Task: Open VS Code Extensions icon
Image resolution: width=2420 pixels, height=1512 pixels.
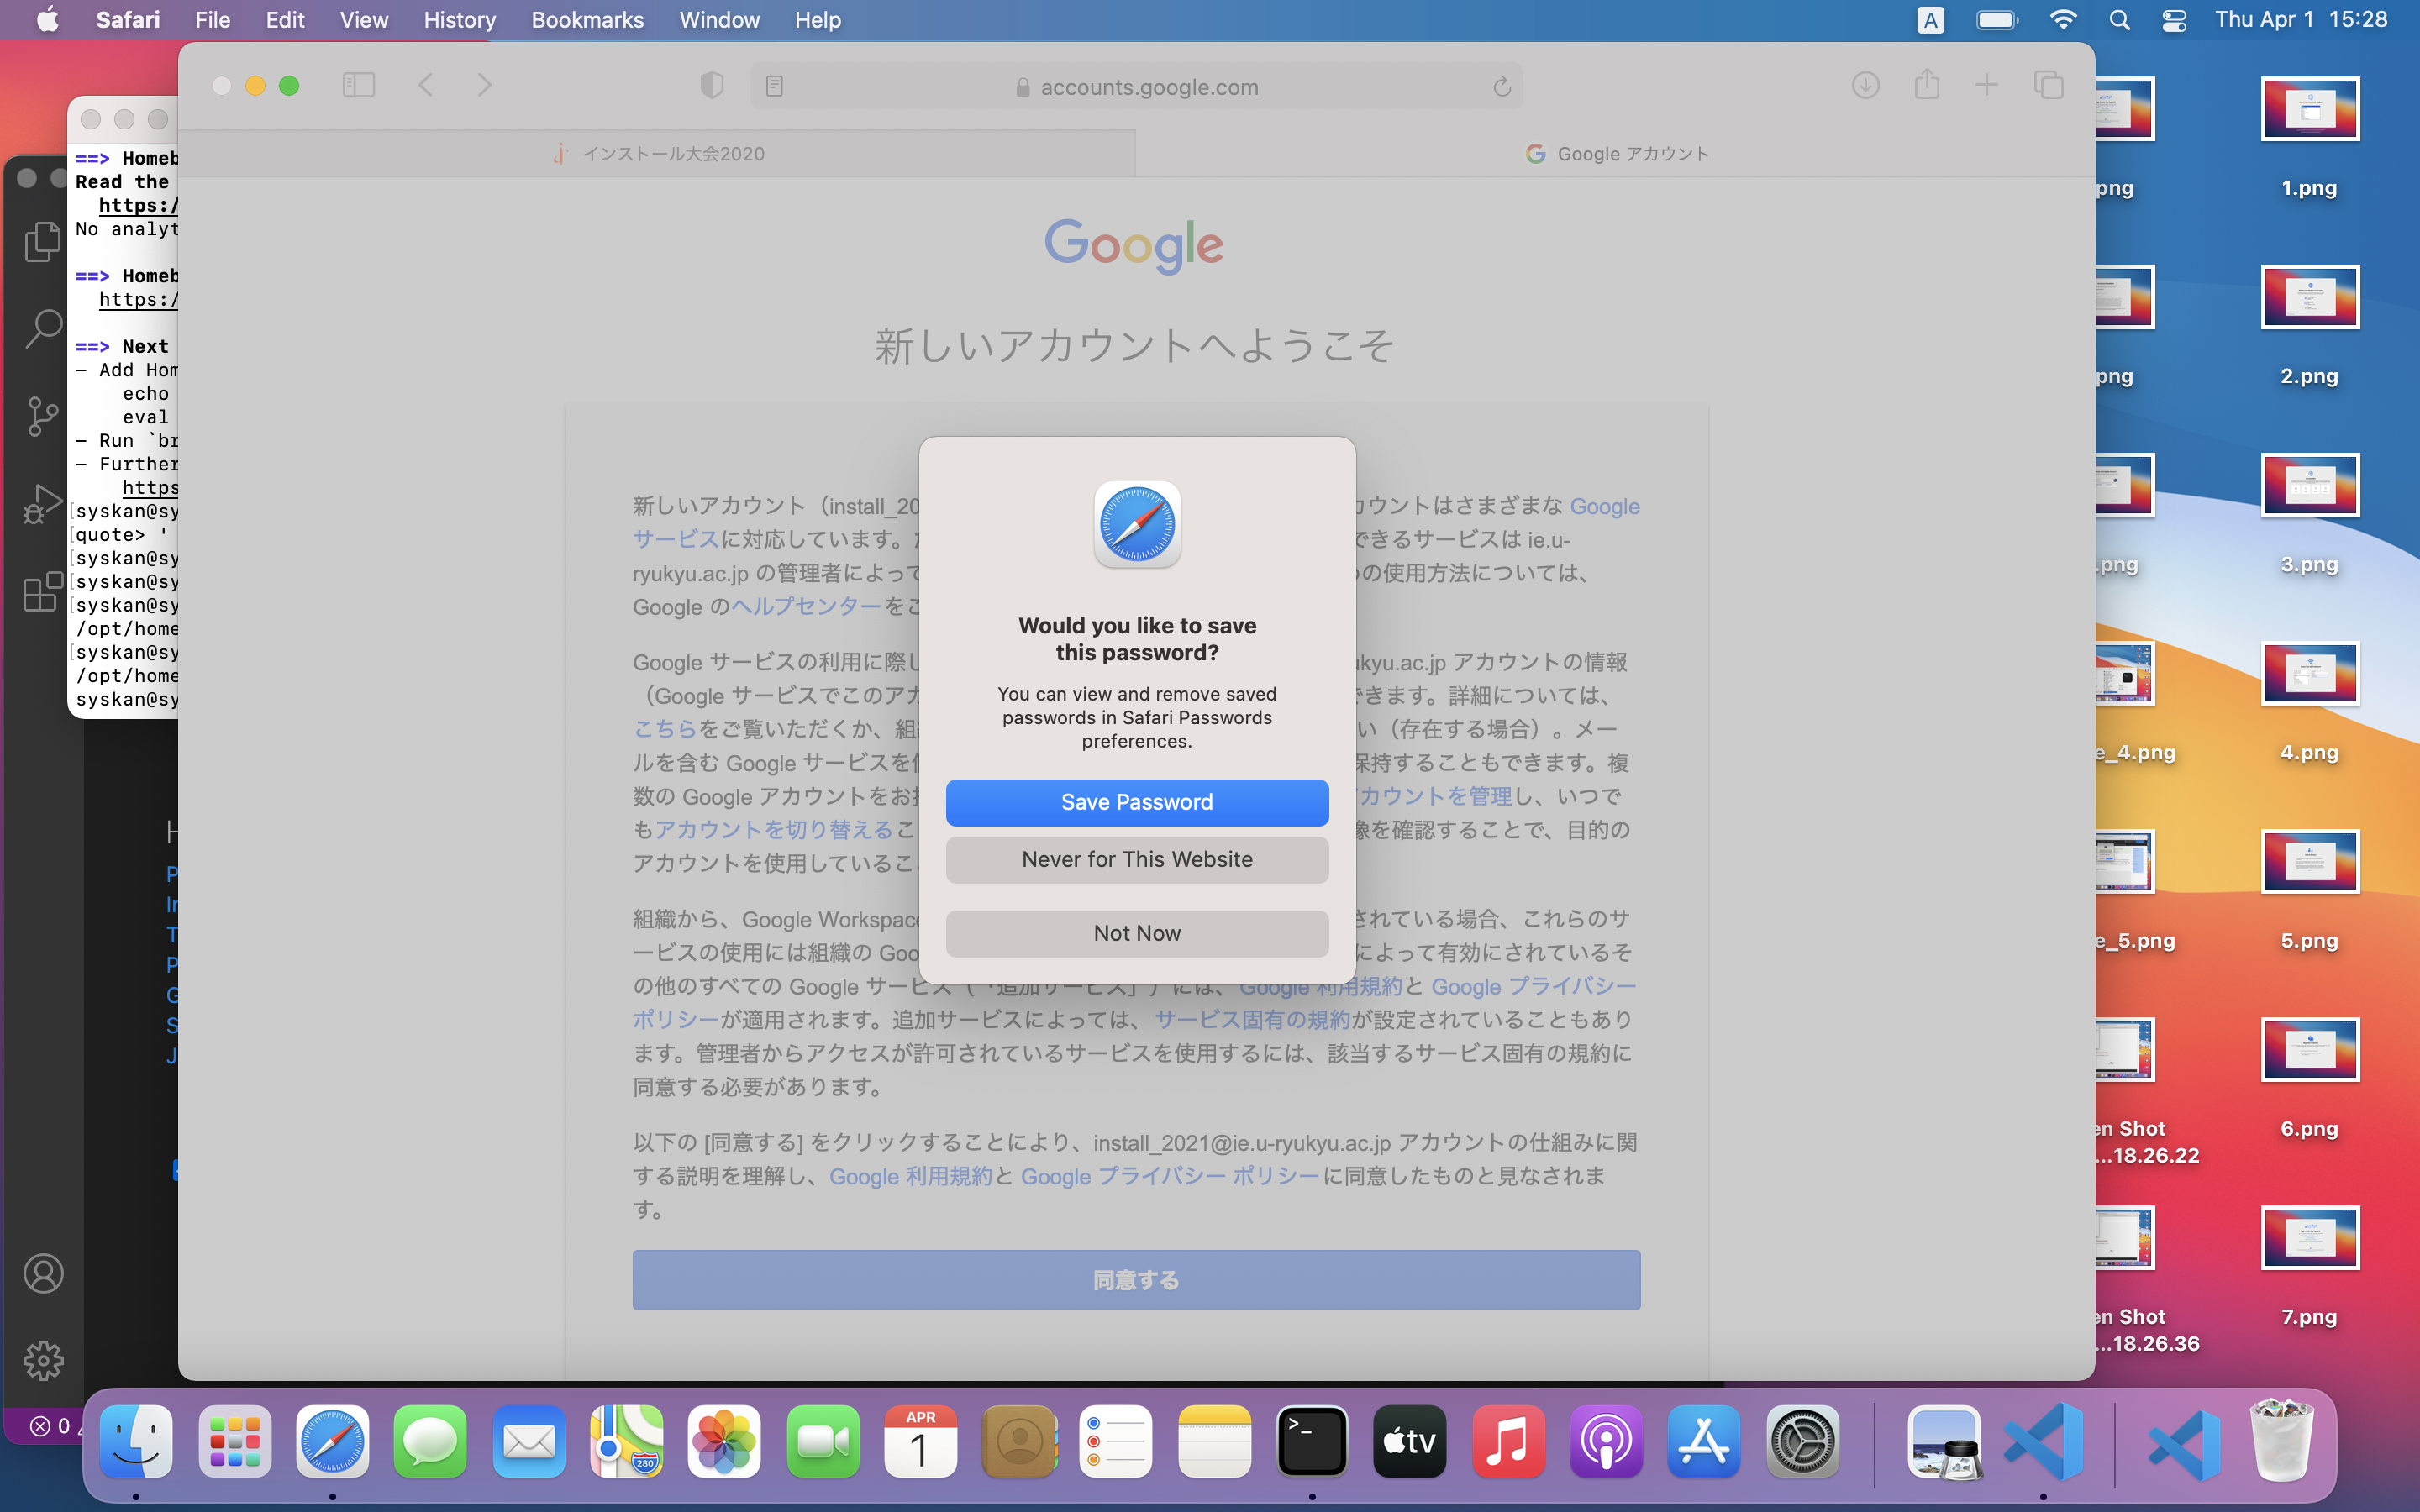Action: [43, 592]
